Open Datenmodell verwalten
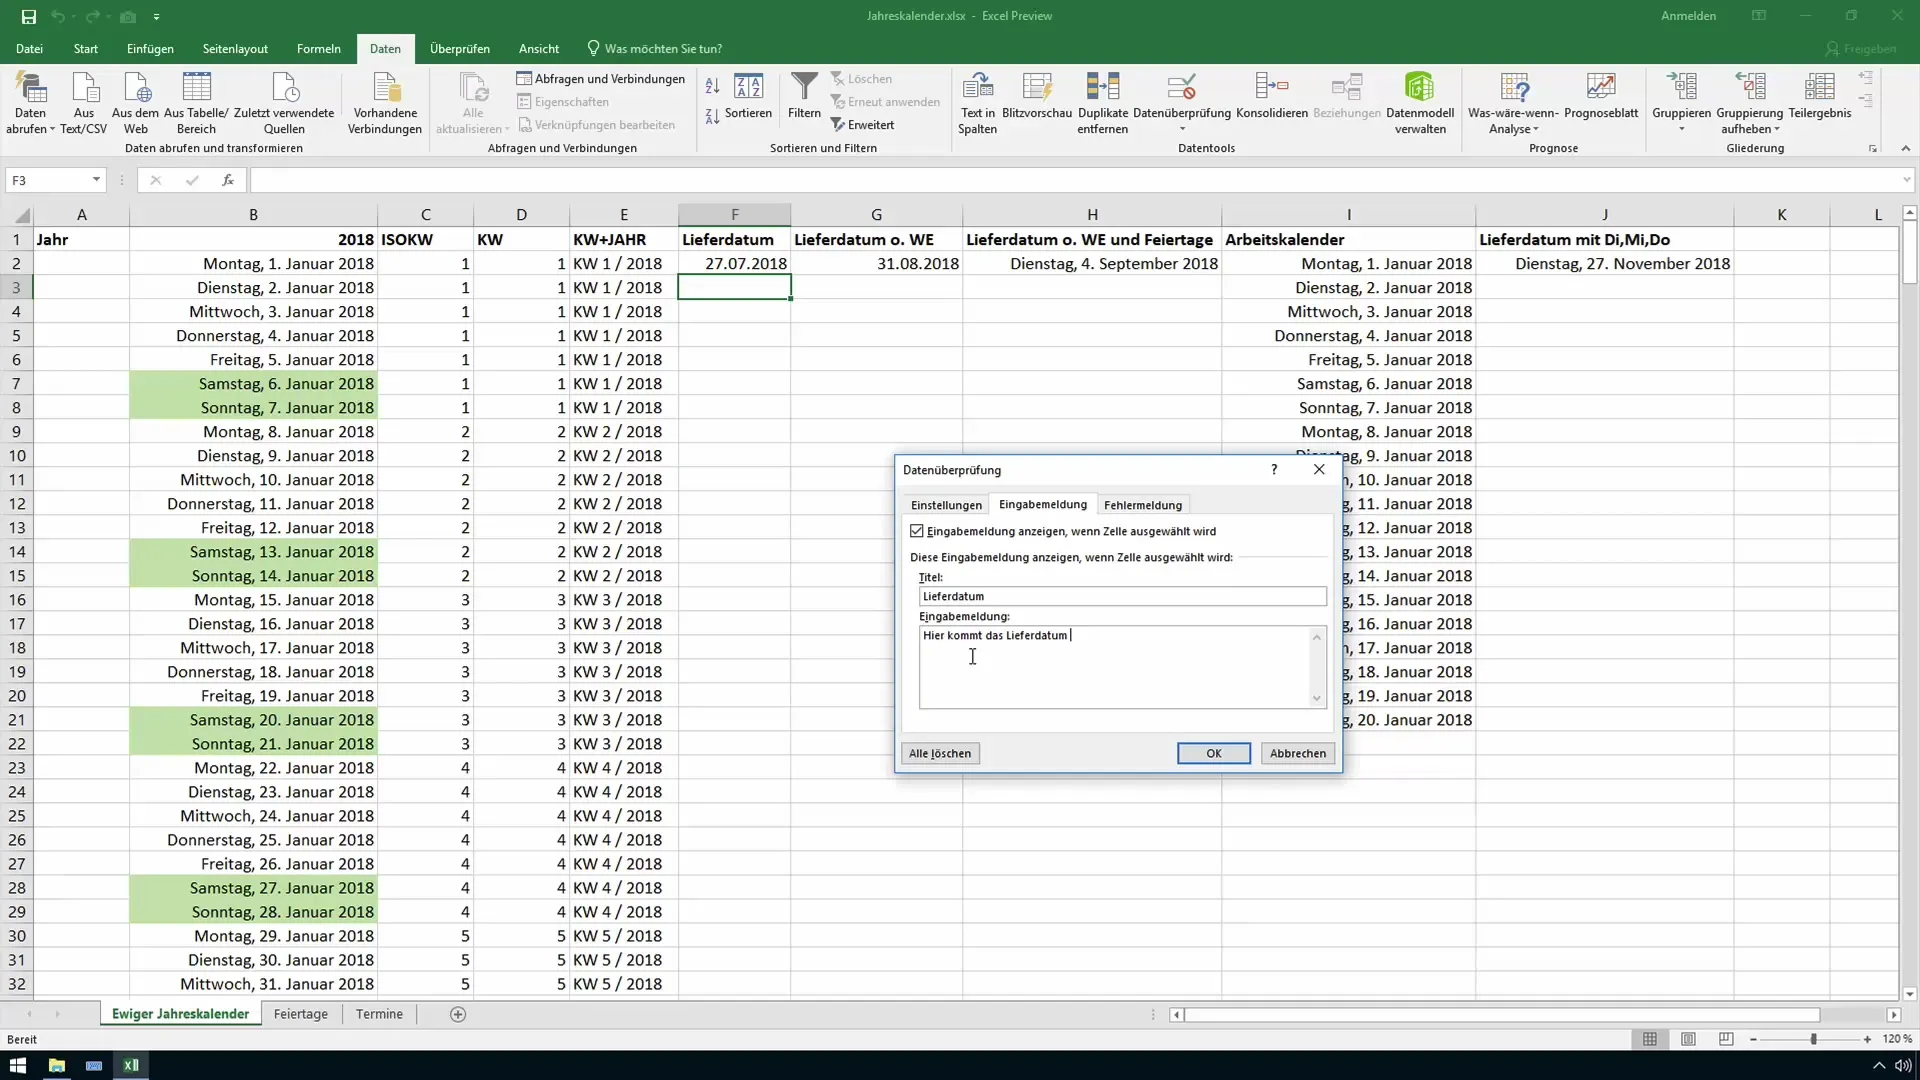This screenshot has height=1080, width=1920. click(1420, 104)
